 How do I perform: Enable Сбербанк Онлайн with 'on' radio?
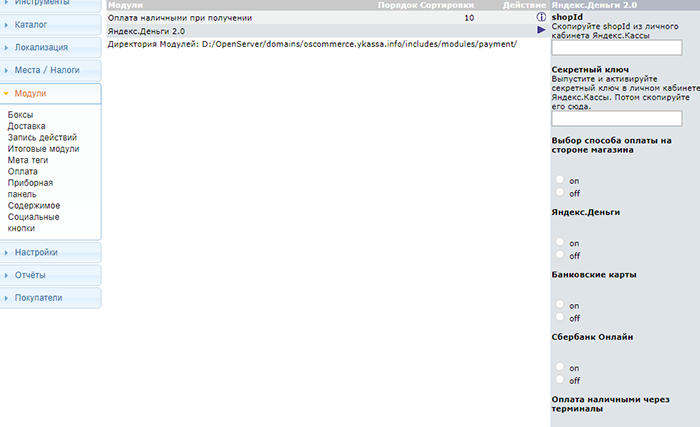pos(560,367)
